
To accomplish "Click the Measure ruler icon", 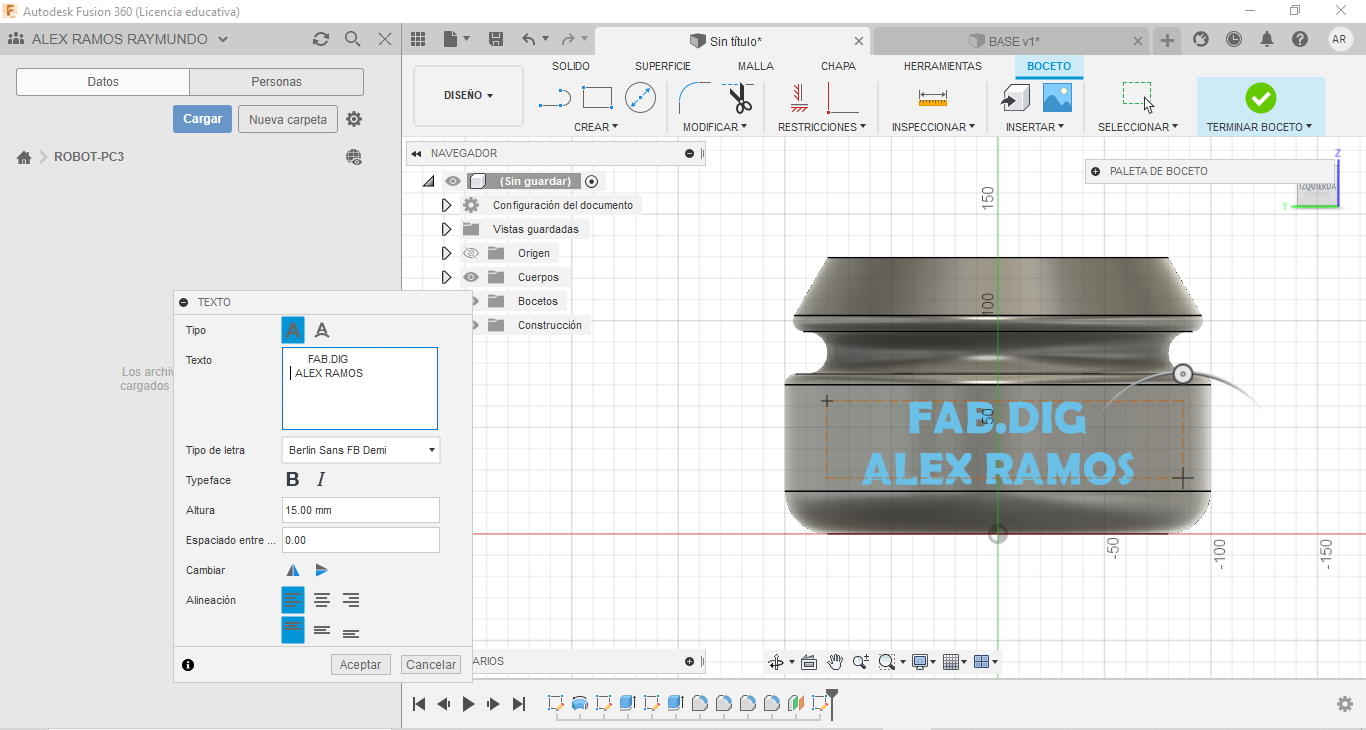I will tap(932, 98).
